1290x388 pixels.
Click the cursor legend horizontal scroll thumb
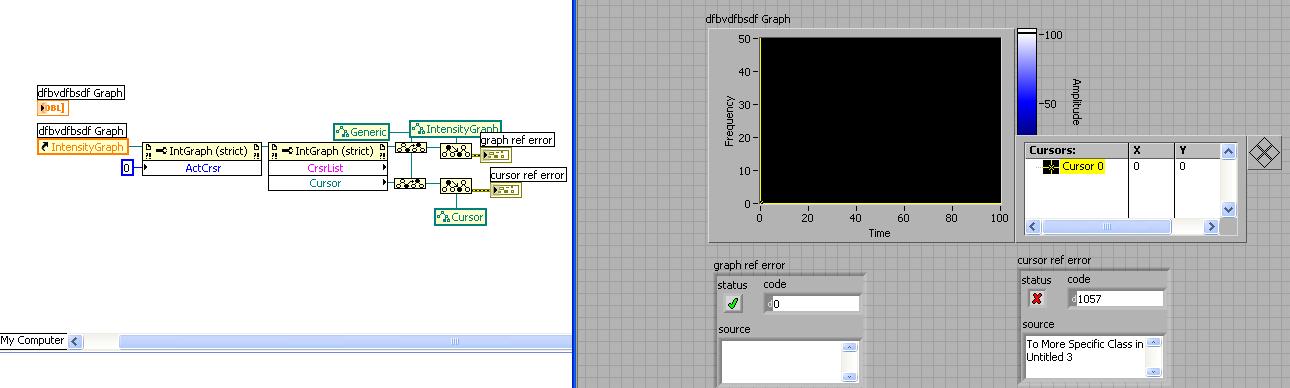[x=1106, y=227]
